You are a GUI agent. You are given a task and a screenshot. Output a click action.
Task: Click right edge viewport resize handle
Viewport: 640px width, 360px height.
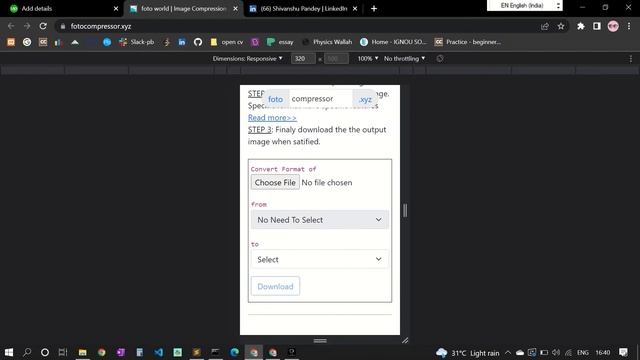(x=404, y=211)
